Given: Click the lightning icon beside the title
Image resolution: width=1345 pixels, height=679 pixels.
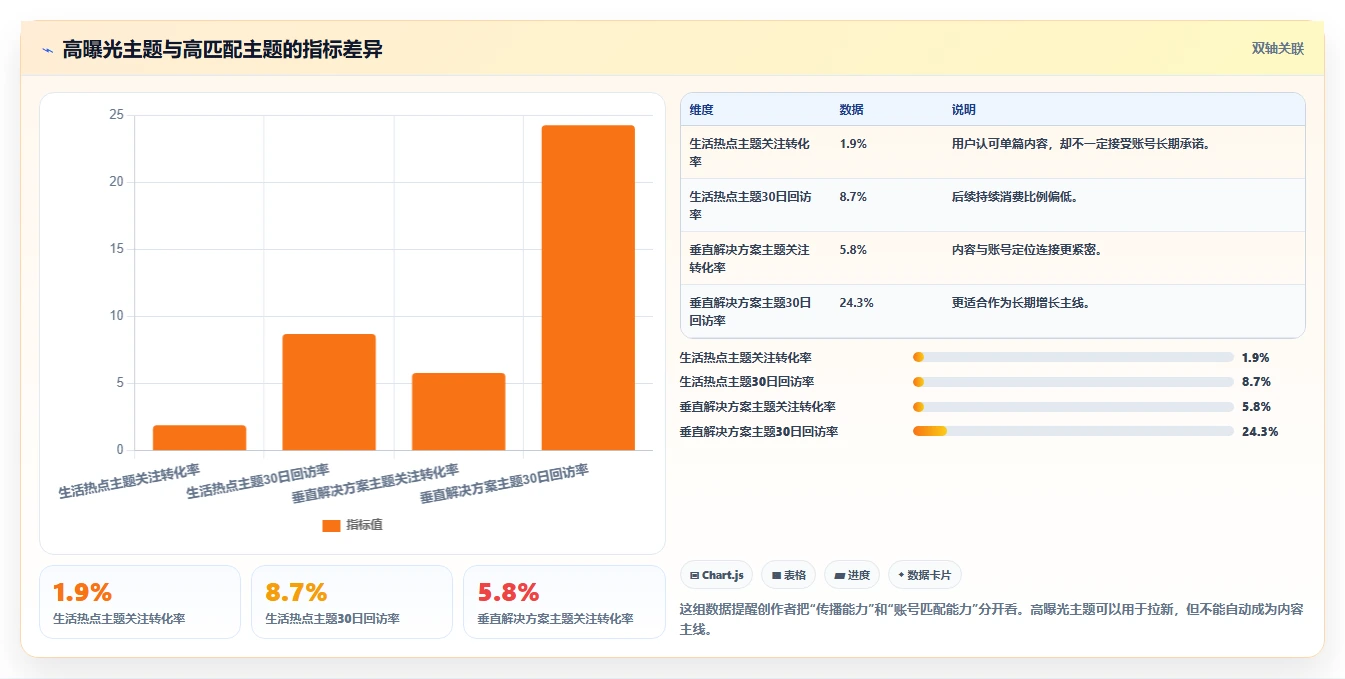Looking at the screenshot, I should click(47, 50).
